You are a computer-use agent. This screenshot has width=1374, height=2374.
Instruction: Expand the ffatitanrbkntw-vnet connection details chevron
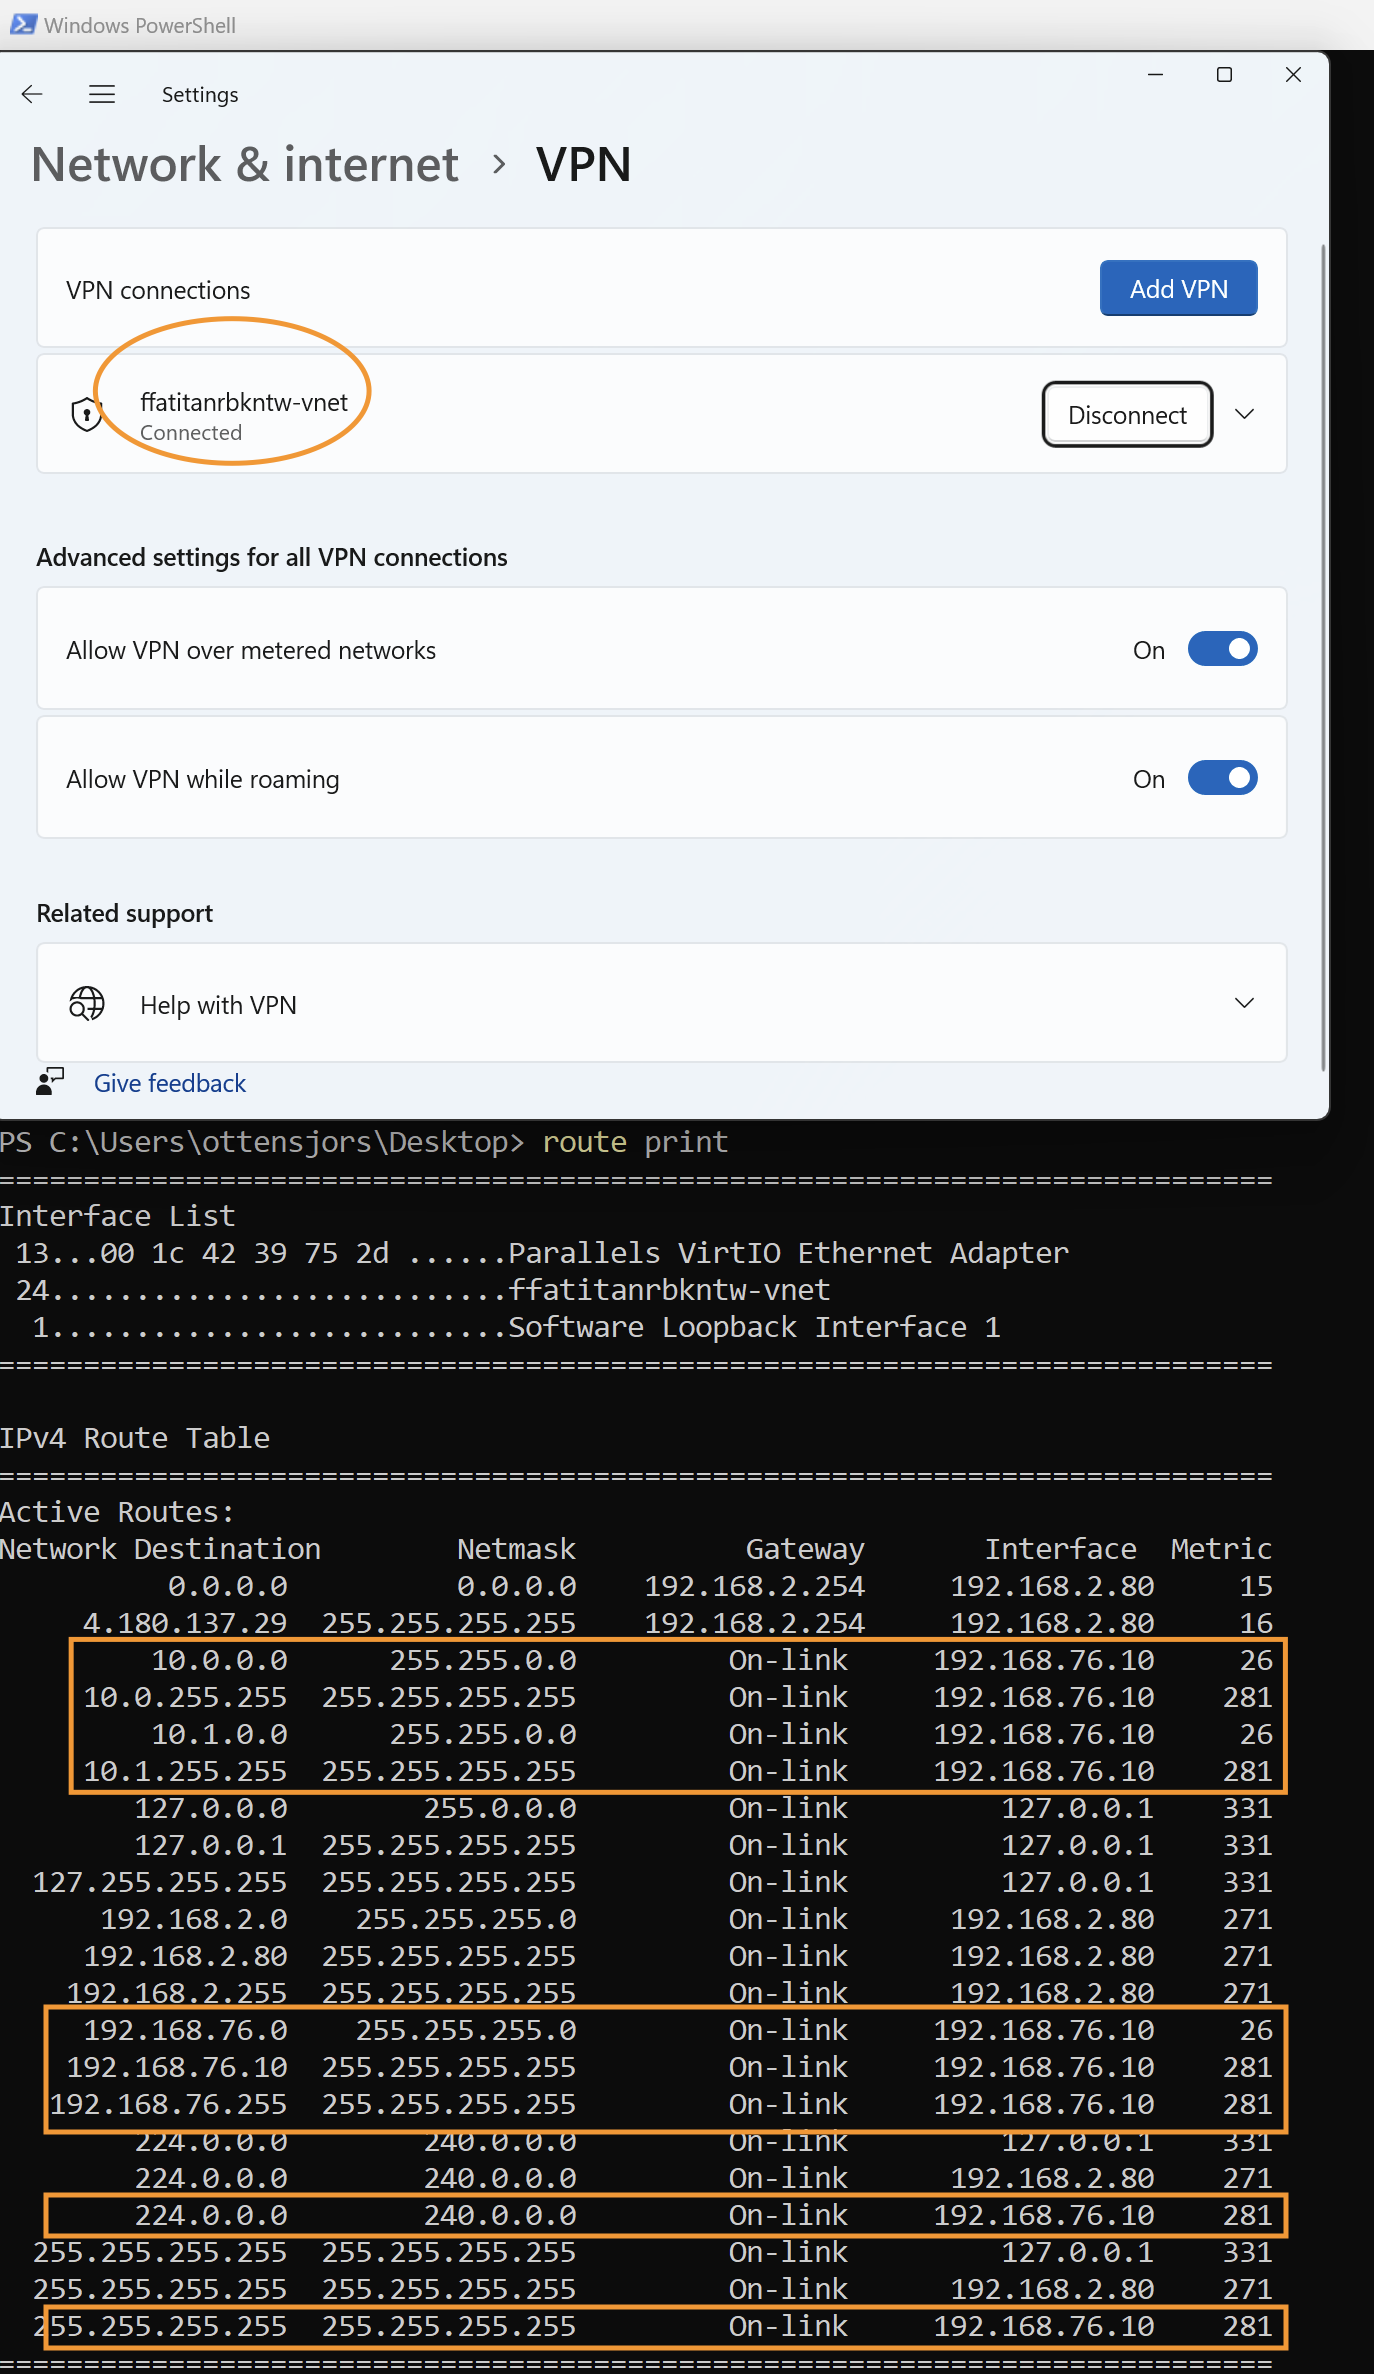[1244, 414]
